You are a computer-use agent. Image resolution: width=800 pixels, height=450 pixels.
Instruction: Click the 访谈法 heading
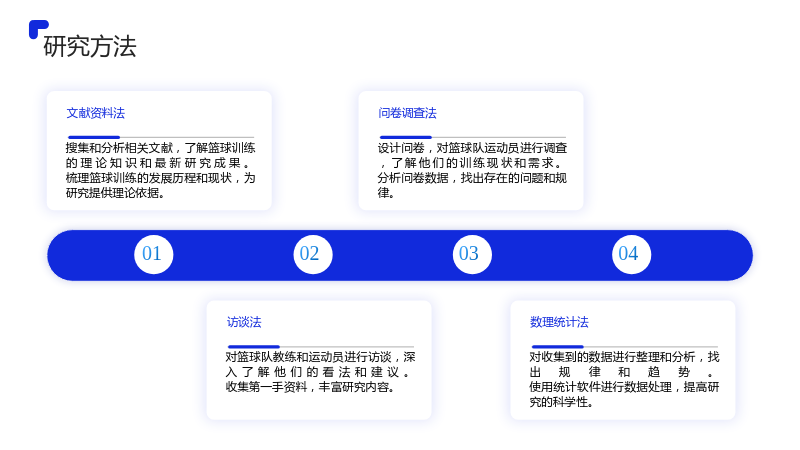(244, 322)
